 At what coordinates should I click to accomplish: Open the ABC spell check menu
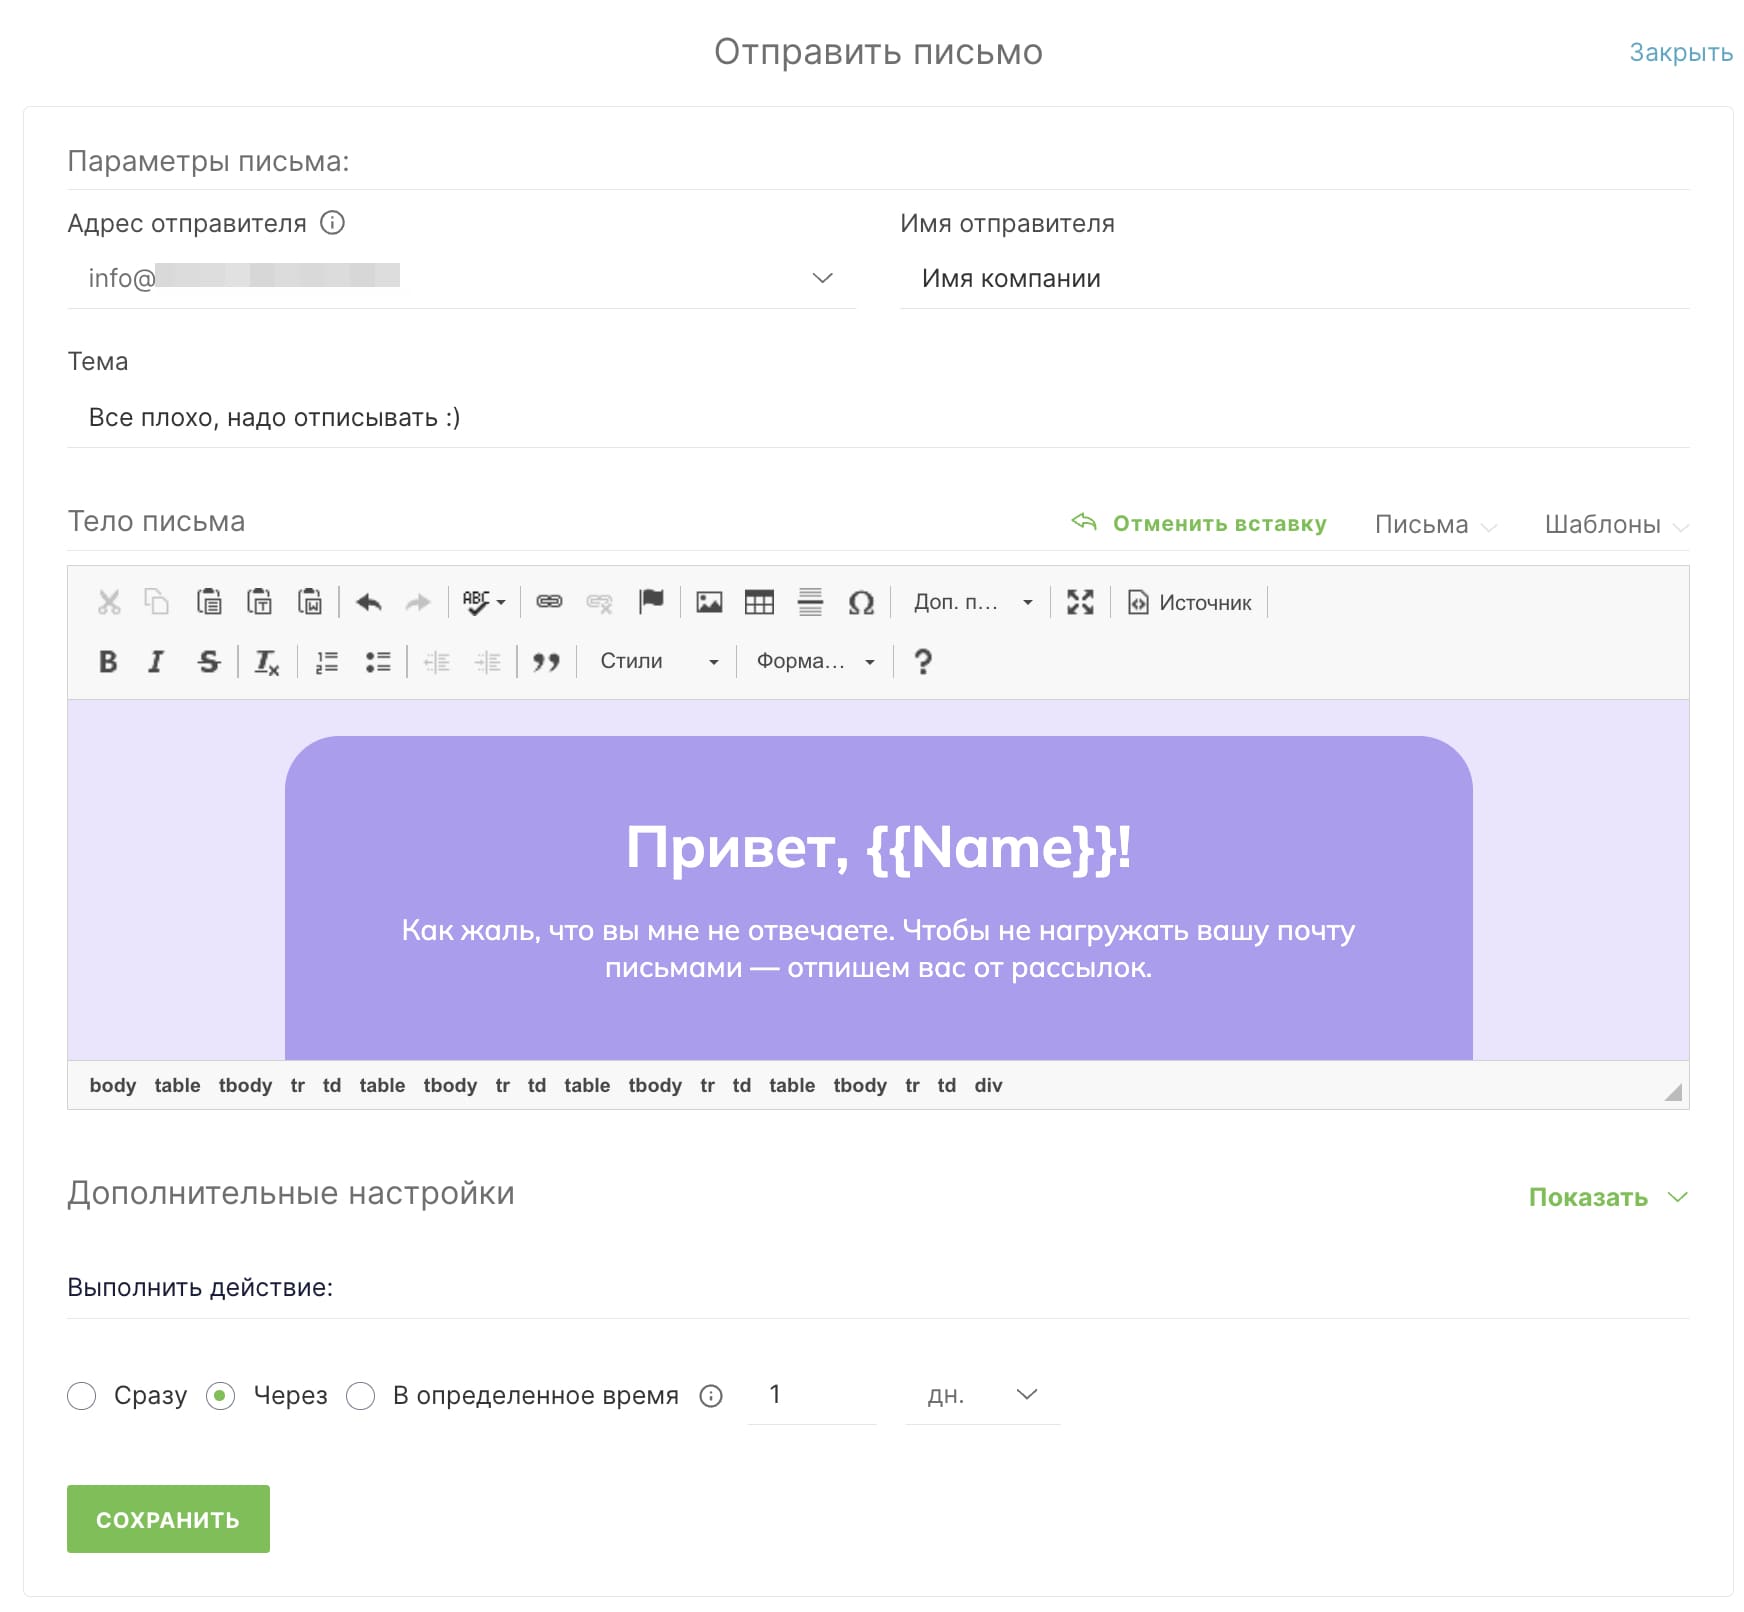484,602
